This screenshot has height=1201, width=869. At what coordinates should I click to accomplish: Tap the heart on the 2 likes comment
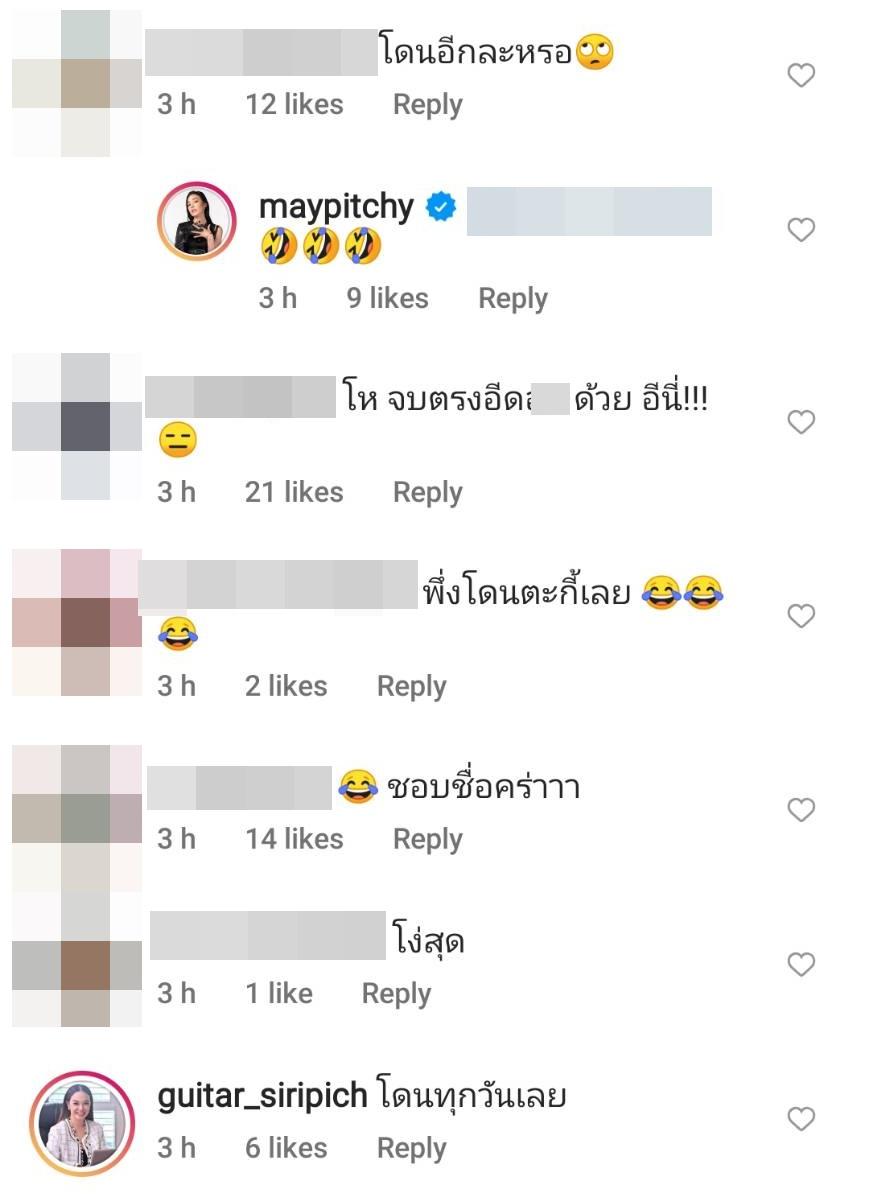(801, 616)
